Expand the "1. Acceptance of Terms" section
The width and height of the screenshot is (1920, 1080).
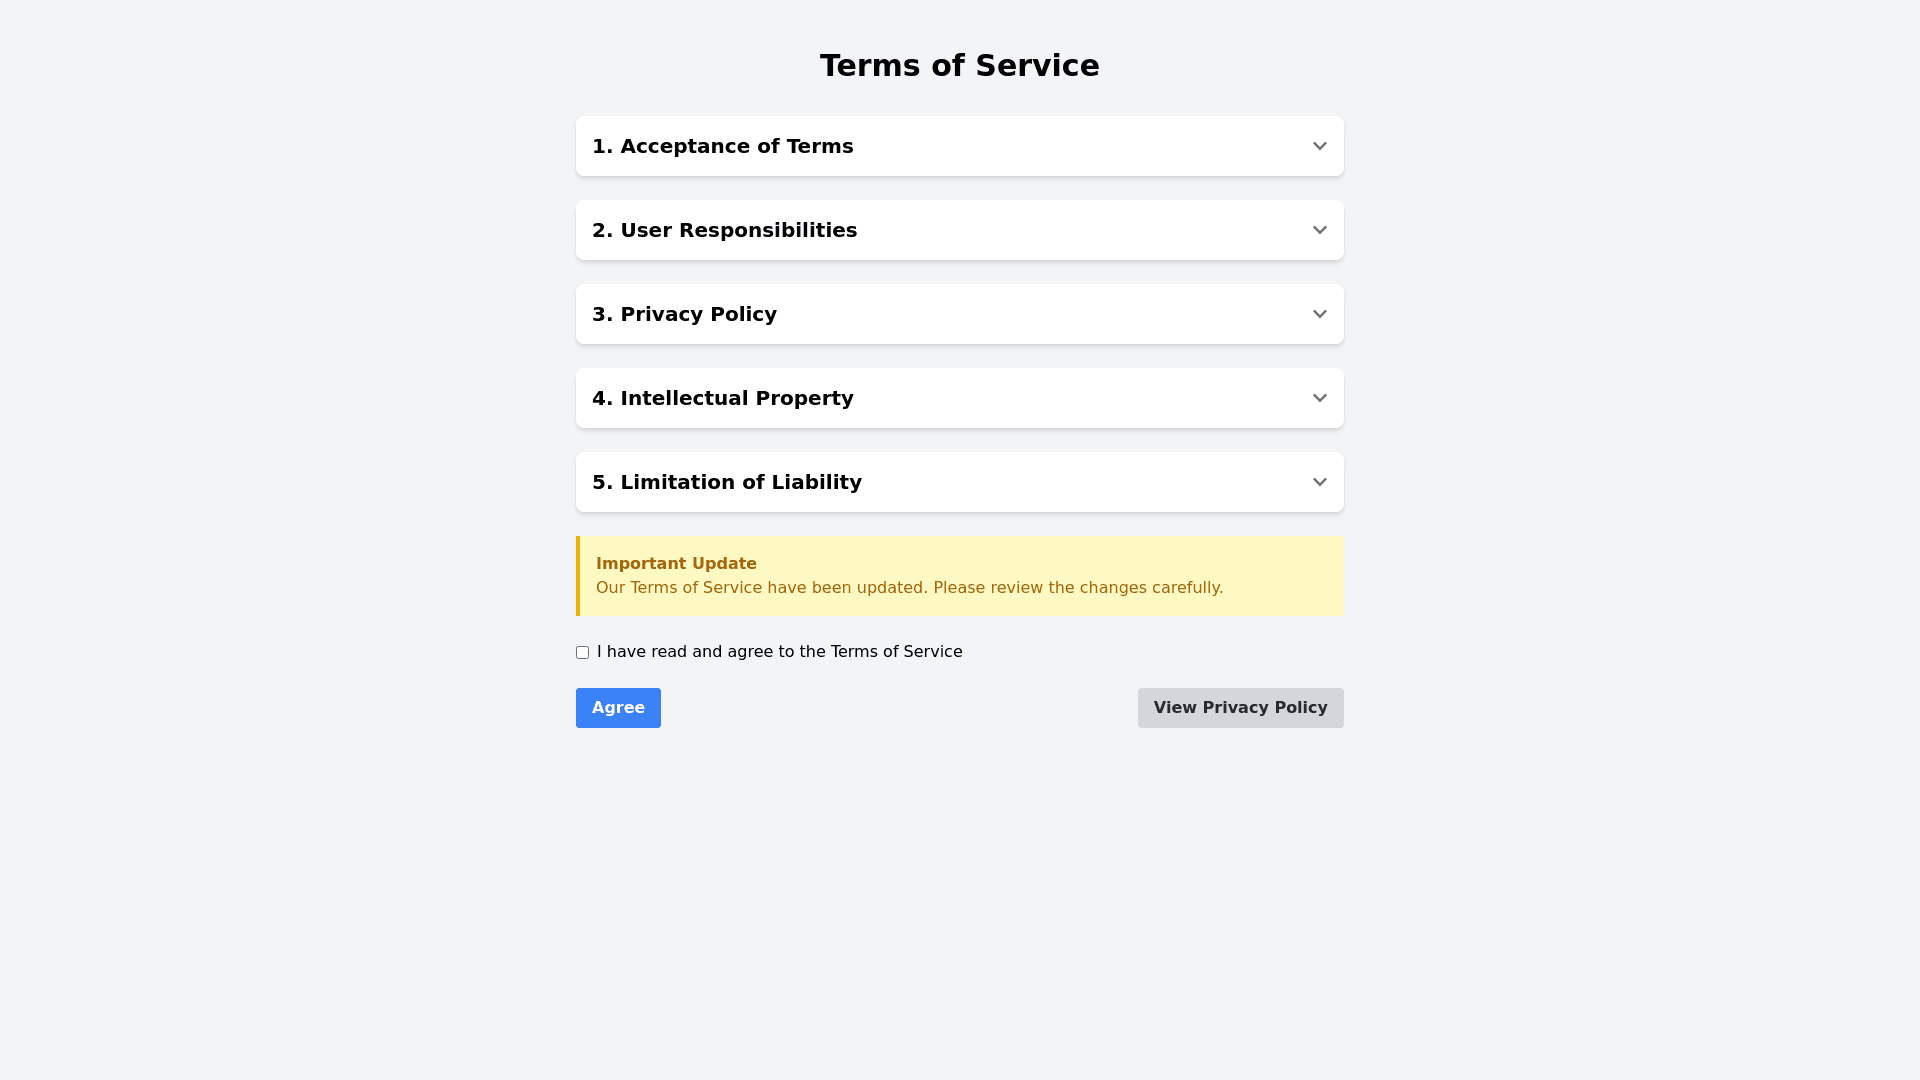coord(722,146)
